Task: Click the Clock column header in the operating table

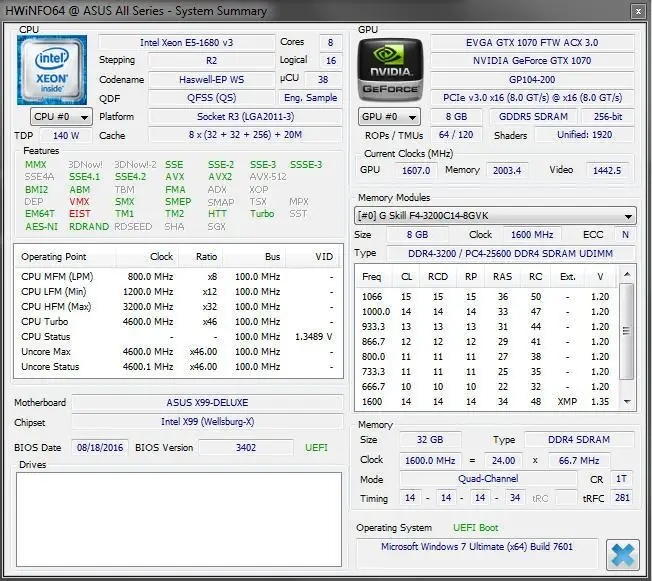Action: (147, 257)
